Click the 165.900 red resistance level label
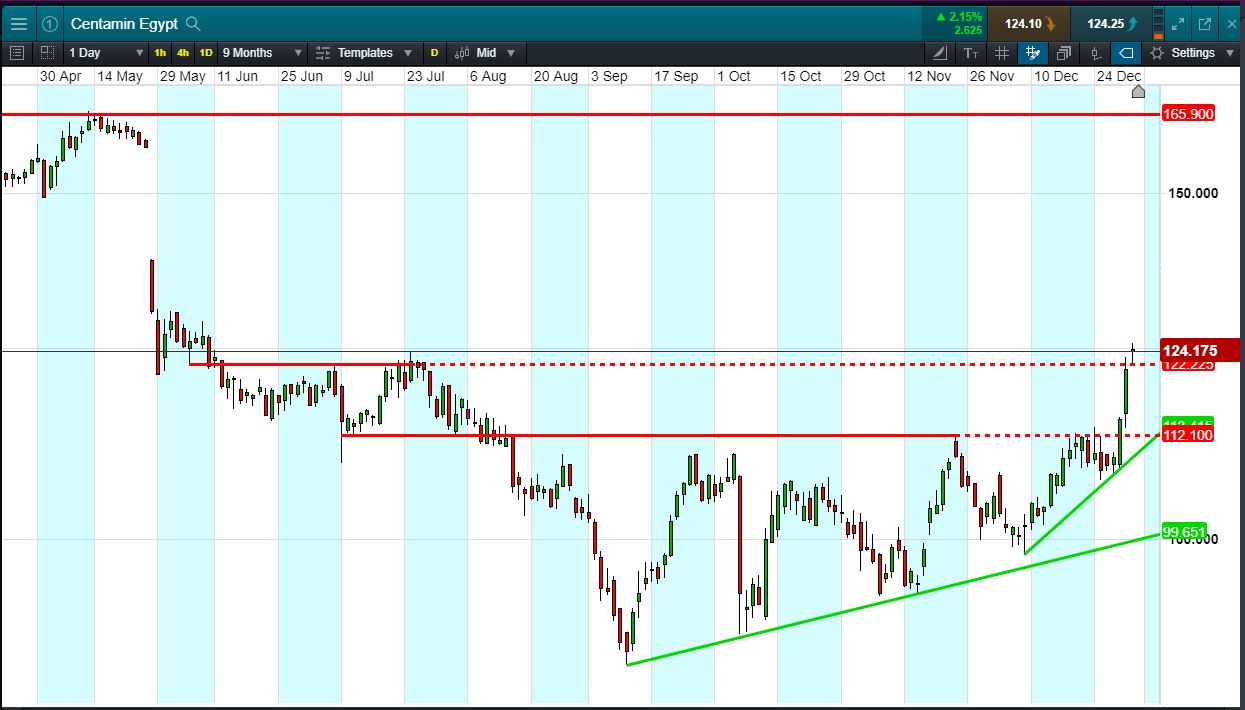 pyautogui.click(x=1188, y=114)
